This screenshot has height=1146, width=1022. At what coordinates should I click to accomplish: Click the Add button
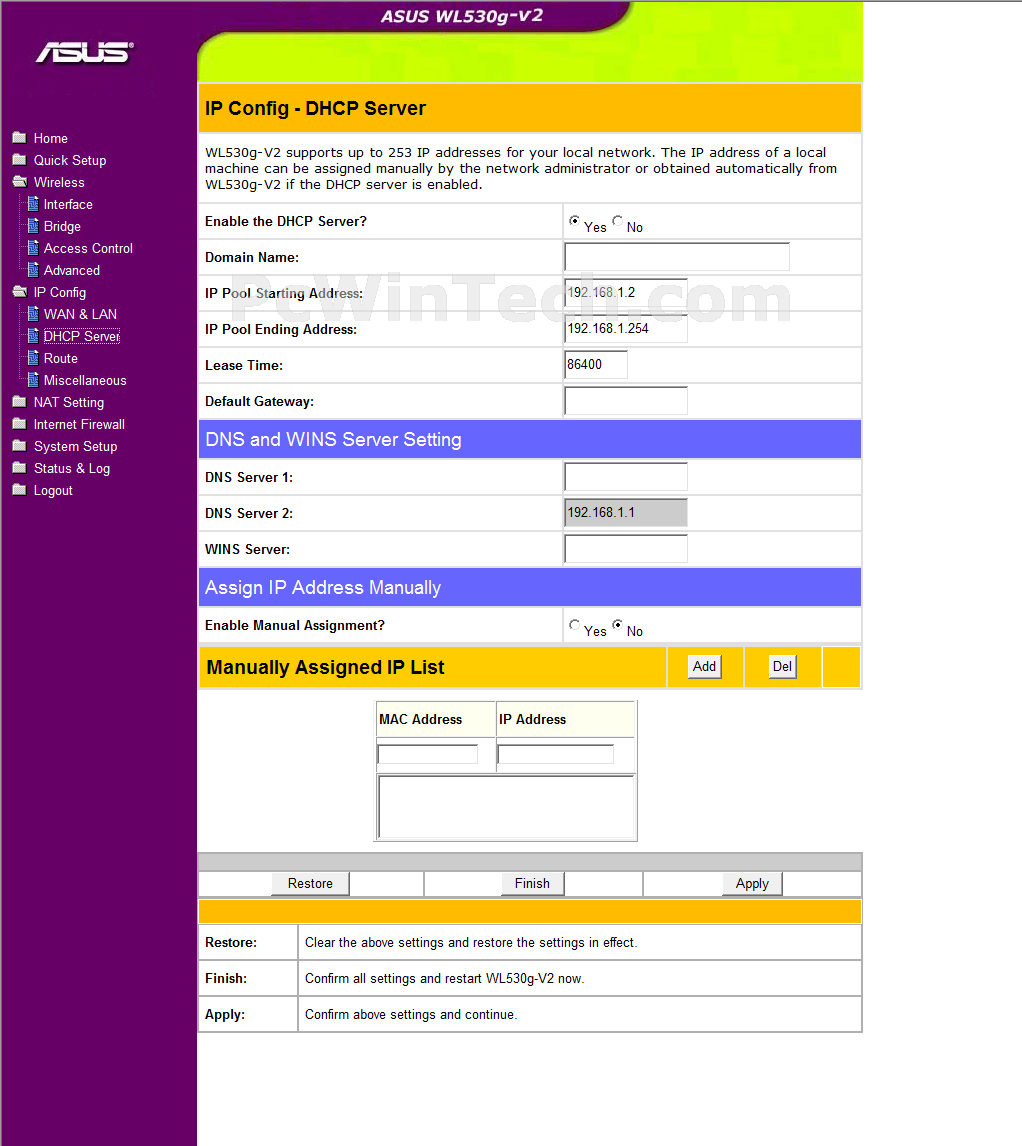(x=705, y=667)
